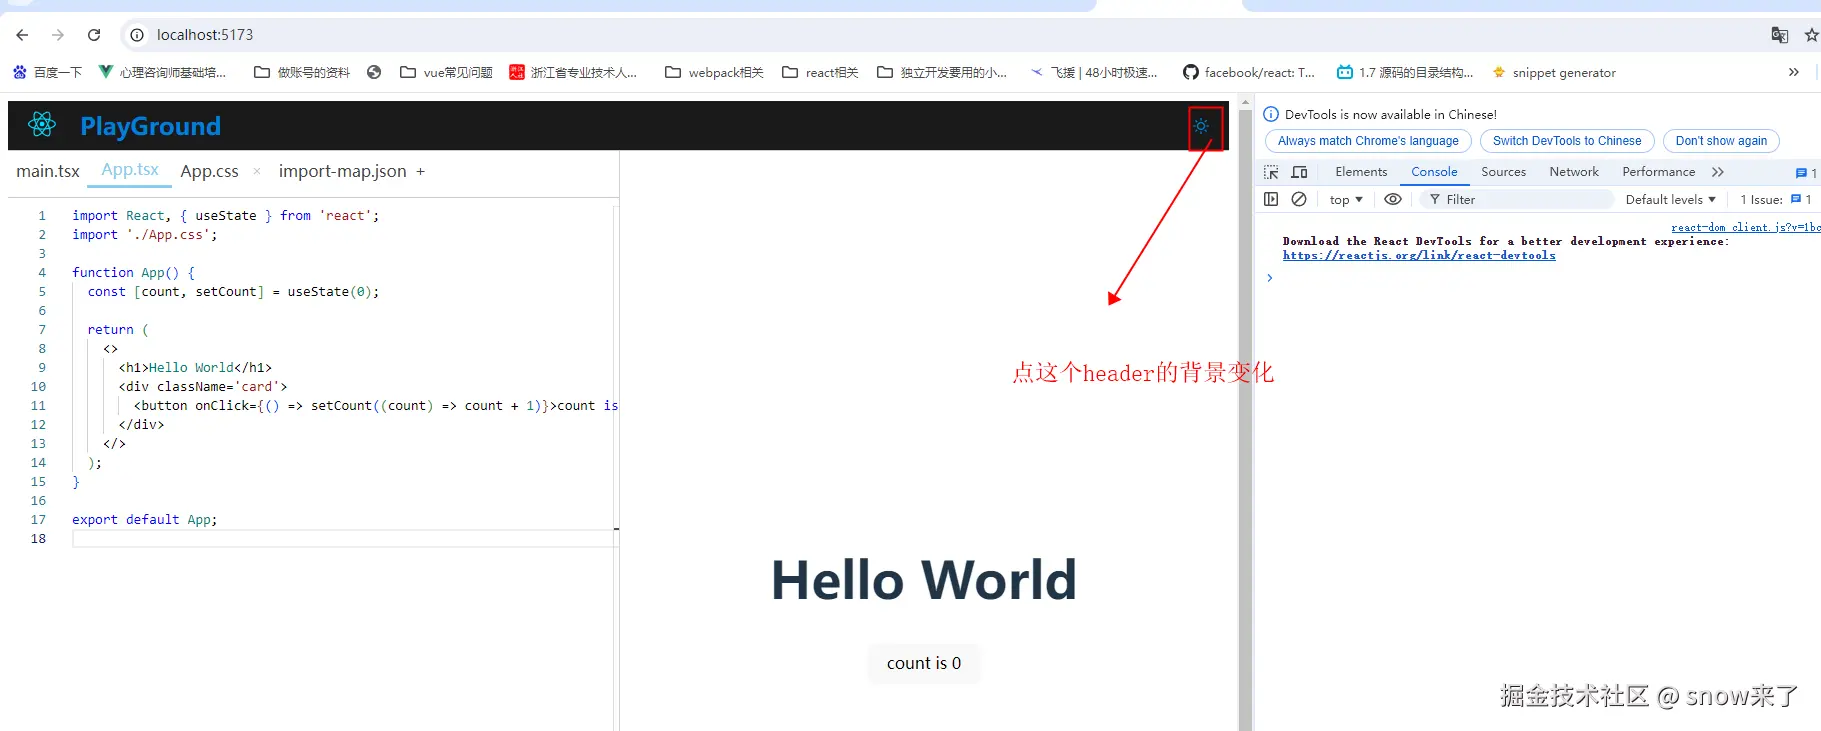Click 'Switch DevTools to Chinese' button
This screenshot has height=731, width=1821.
(1567, 141)
